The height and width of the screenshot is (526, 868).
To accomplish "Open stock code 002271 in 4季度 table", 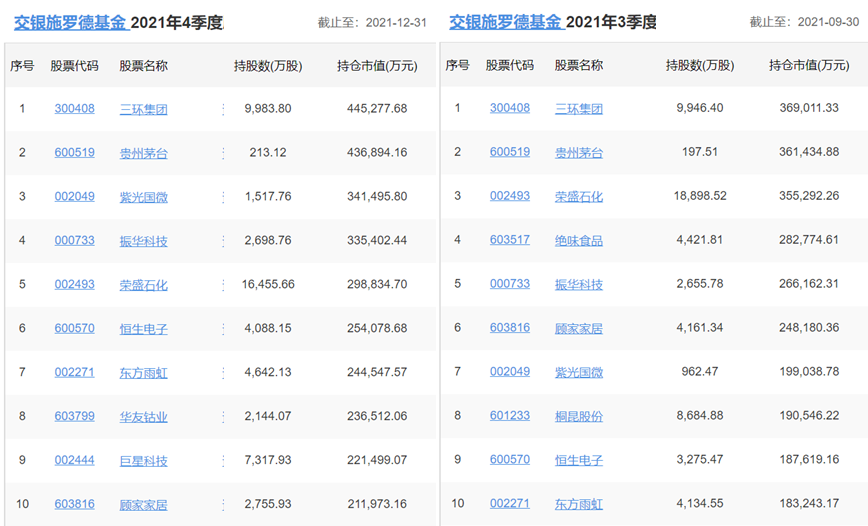I will pyautogui.click(x=75, y=372).
